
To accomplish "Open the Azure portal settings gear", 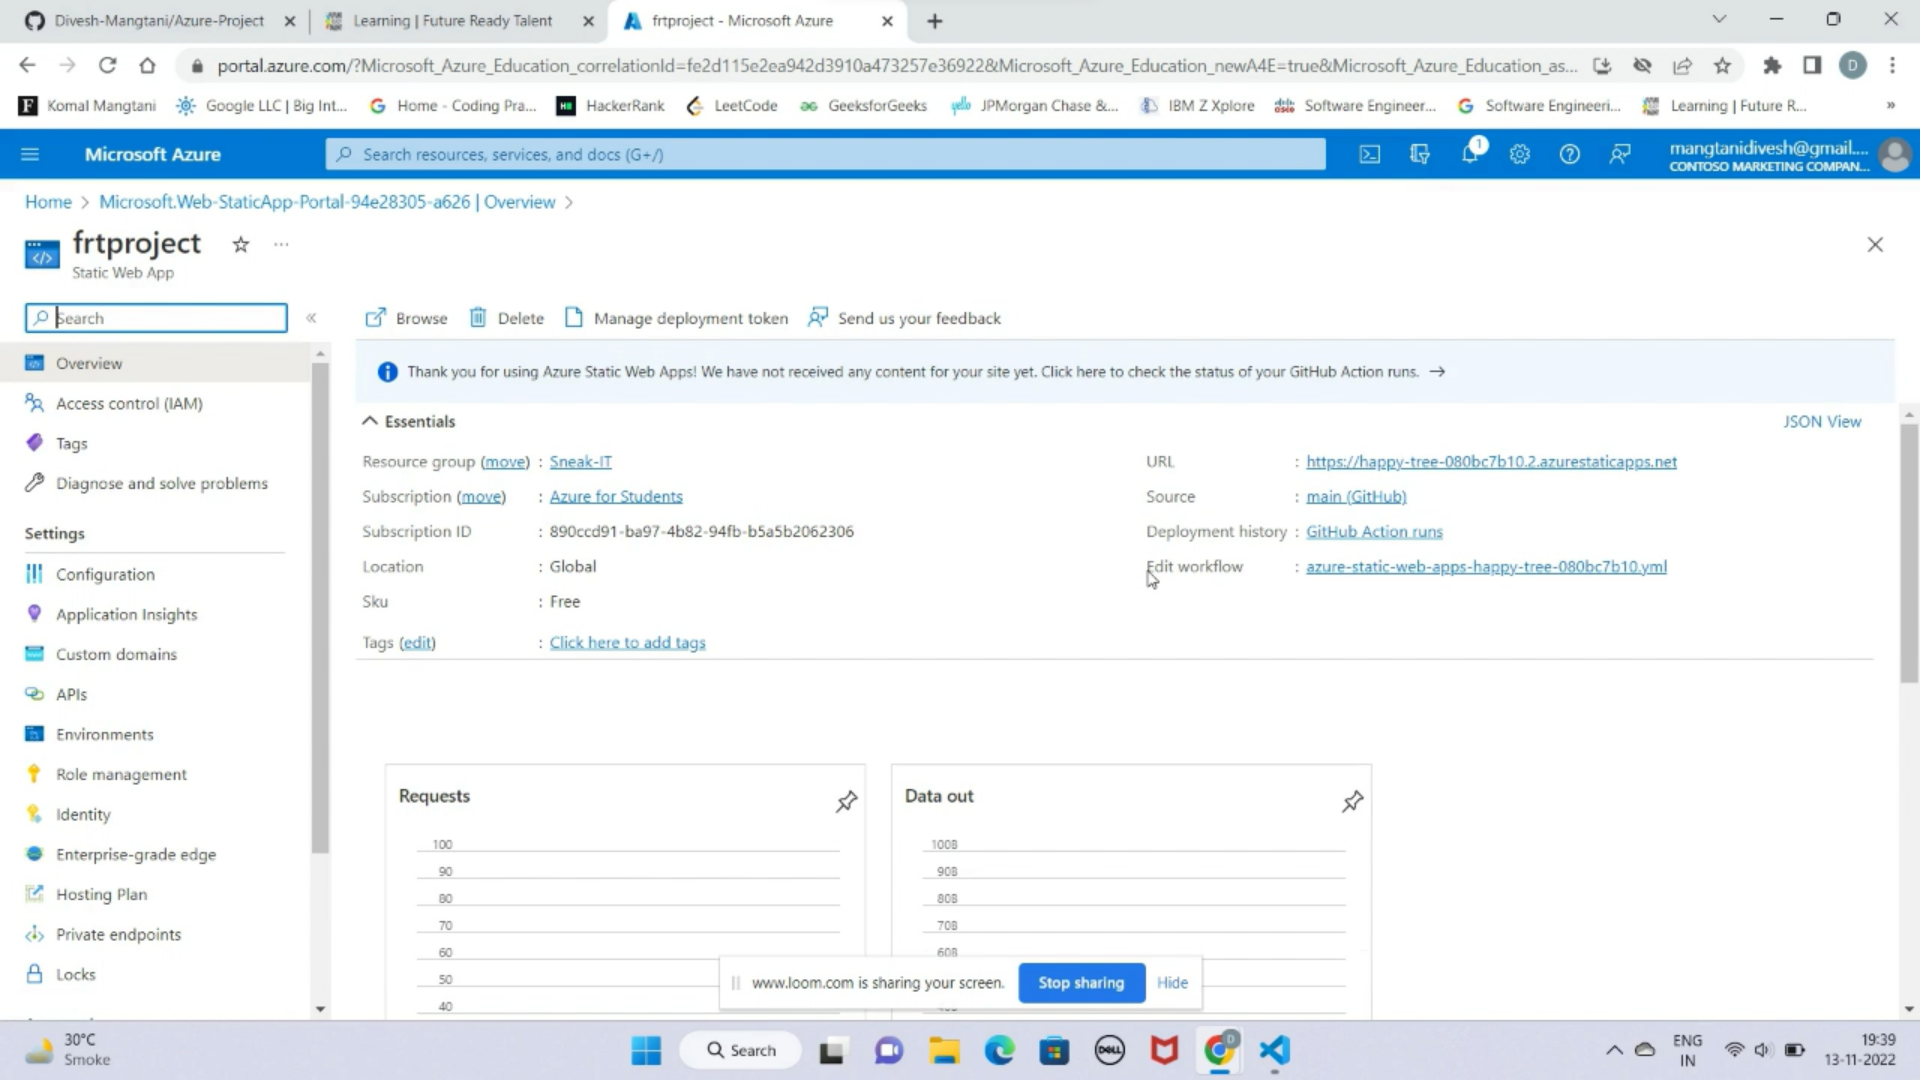I will coord(1519,154).
